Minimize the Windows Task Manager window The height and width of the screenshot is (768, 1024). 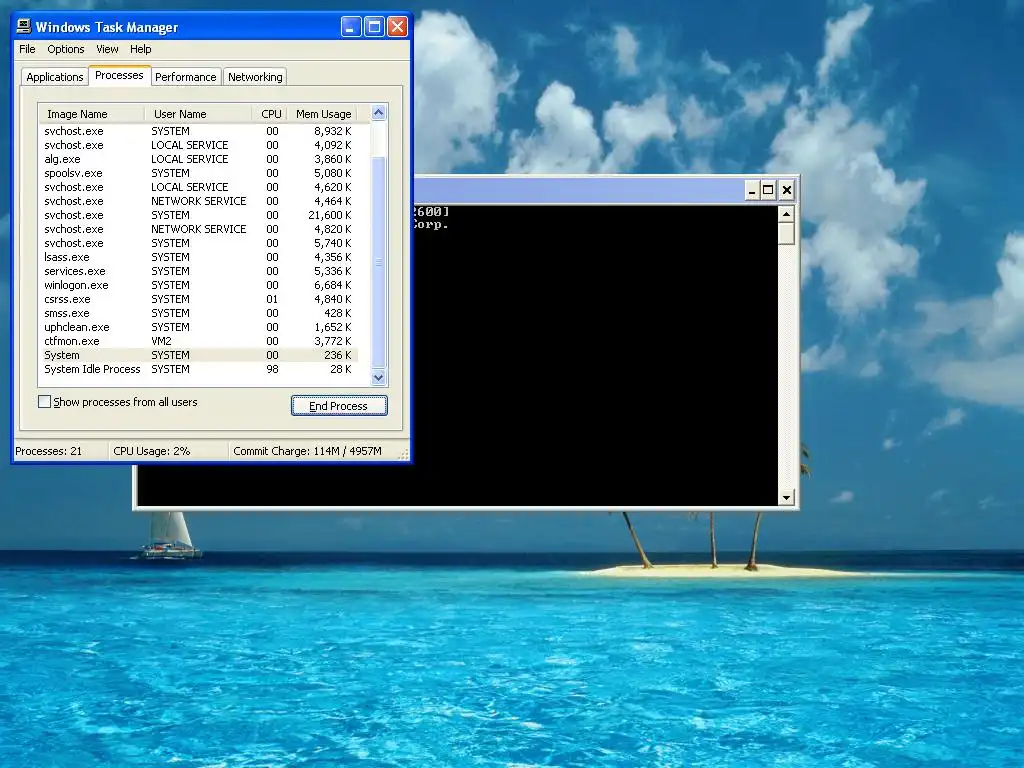(x=351, y=27)
